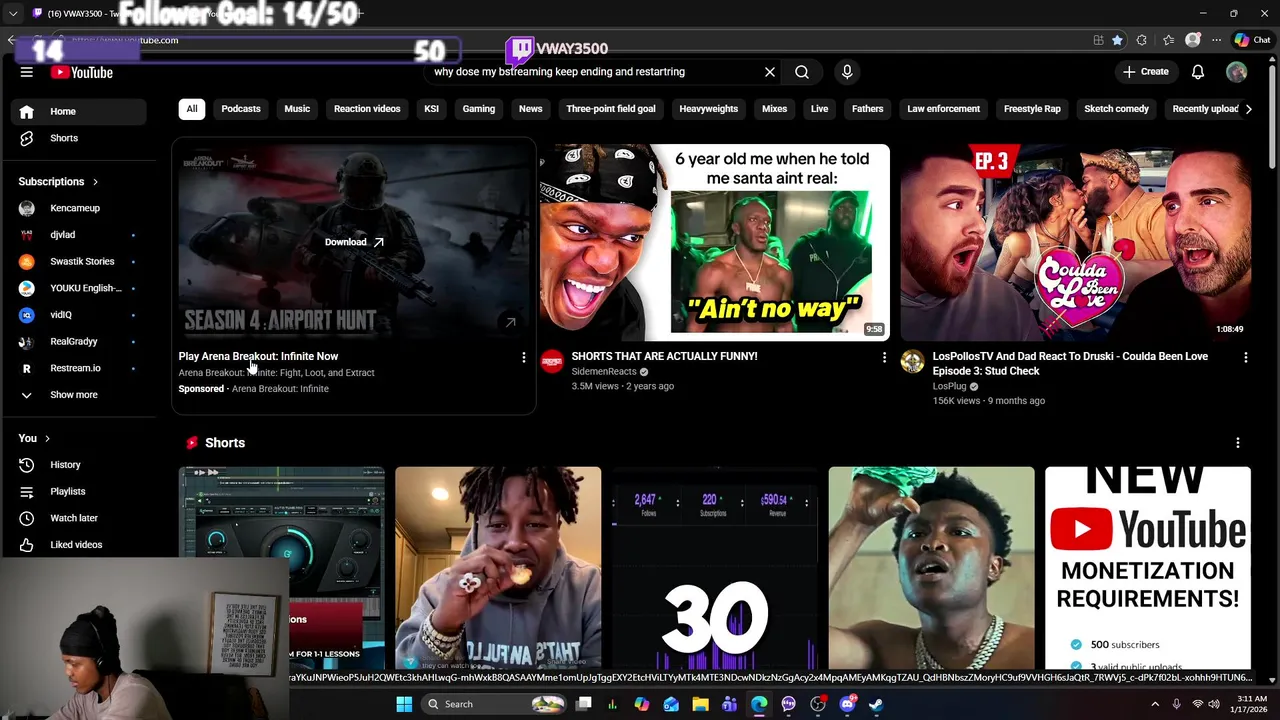Select the Music filter chip
The image size is (1280, 720).
(x=297, y=109)
